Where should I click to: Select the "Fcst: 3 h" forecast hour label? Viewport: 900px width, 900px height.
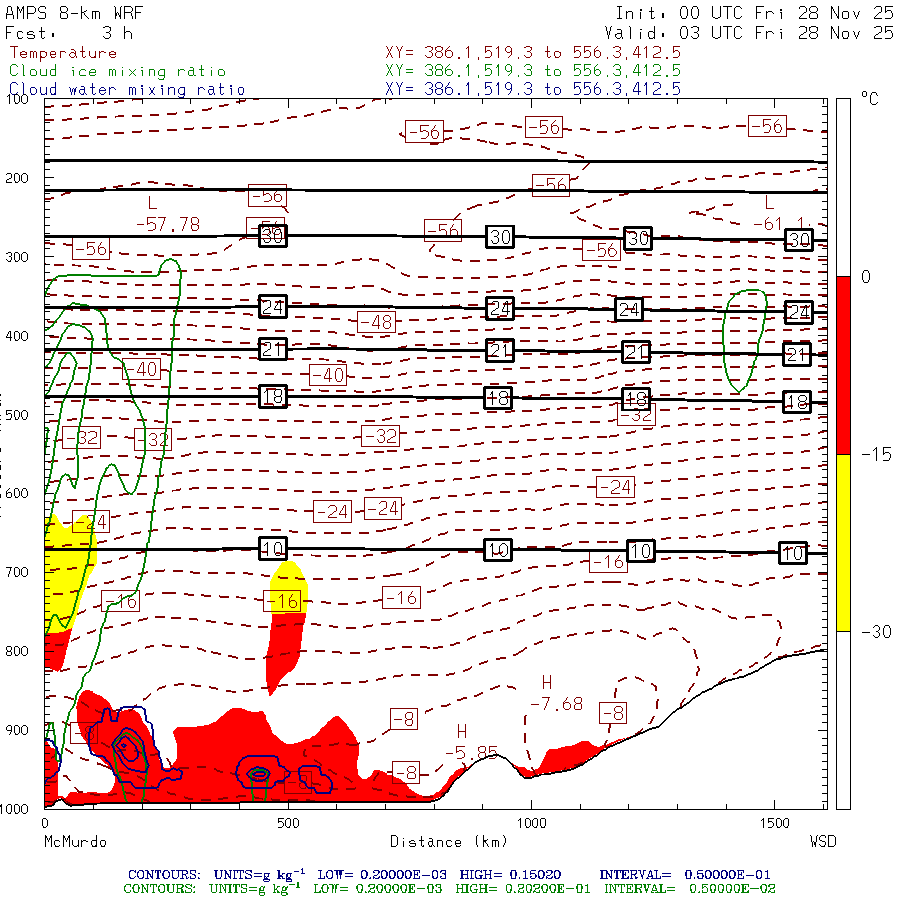[69, 33]
